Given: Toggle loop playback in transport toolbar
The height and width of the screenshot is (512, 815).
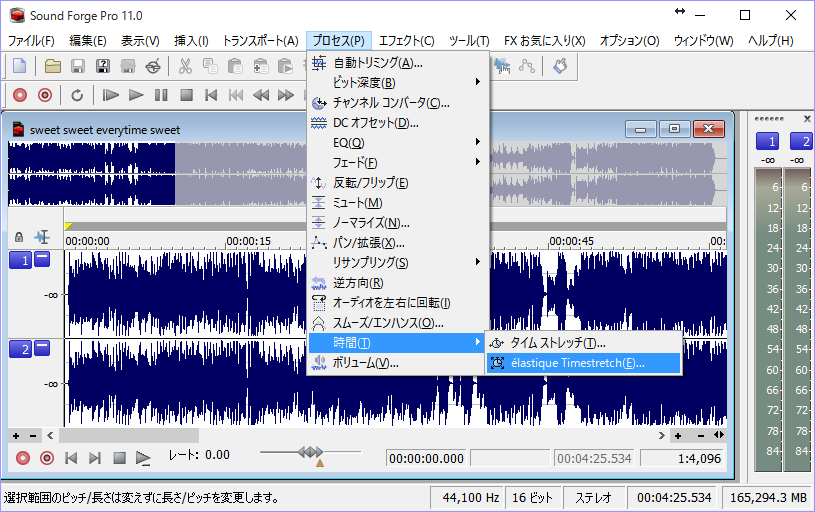Looking at the screenshot, I should click(x=77, y=95).
